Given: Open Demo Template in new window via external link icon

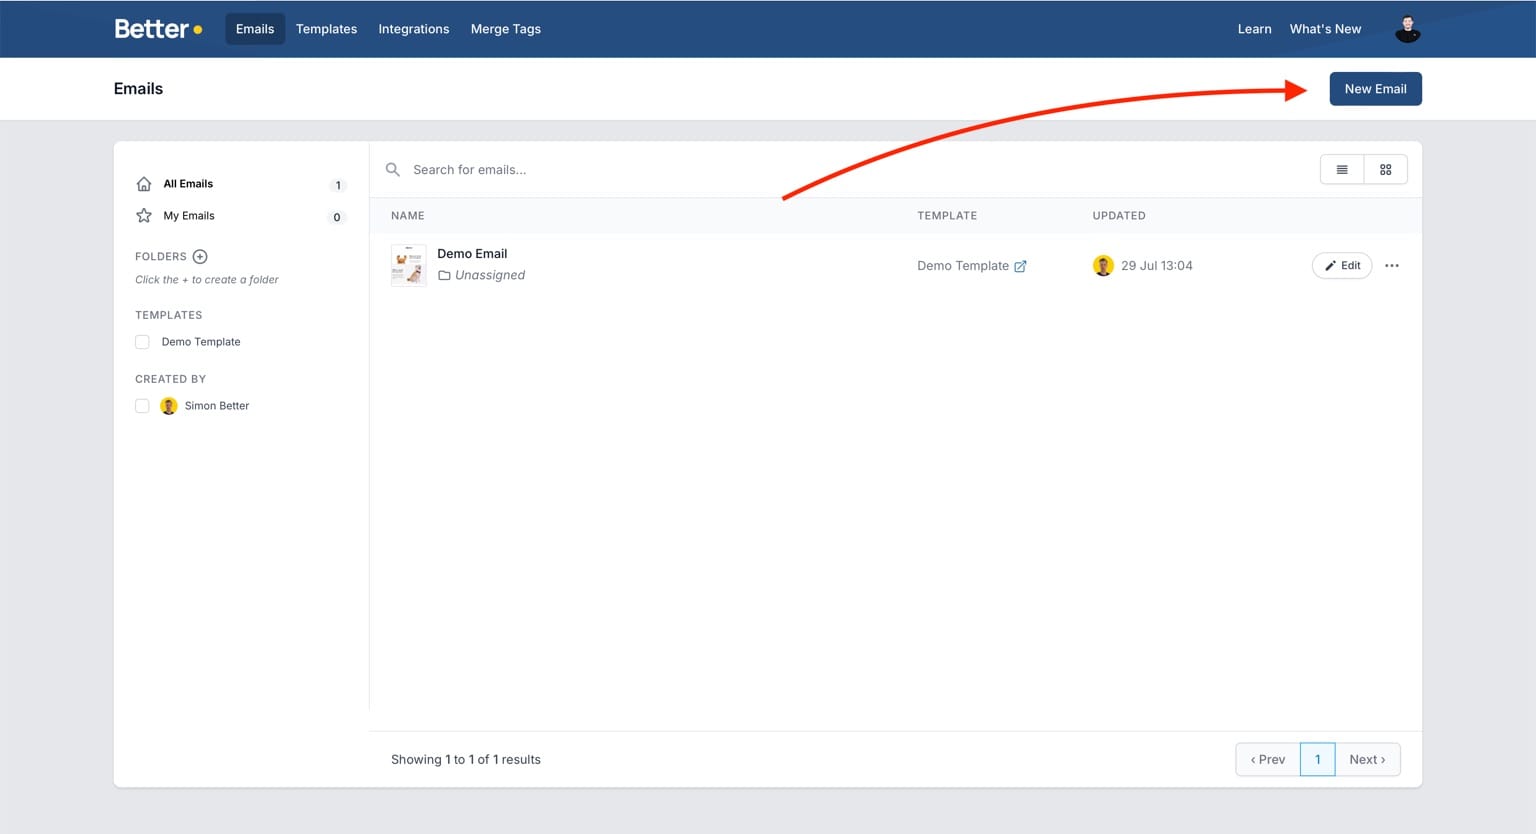Looking at the screenshot, I should coord(1021,265).
